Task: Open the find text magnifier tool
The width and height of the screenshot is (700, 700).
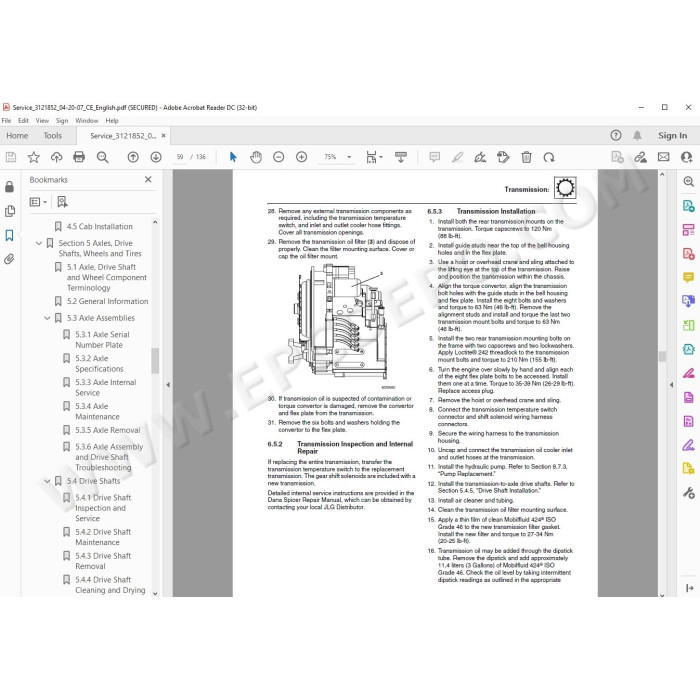Action: tap(103, 157)
